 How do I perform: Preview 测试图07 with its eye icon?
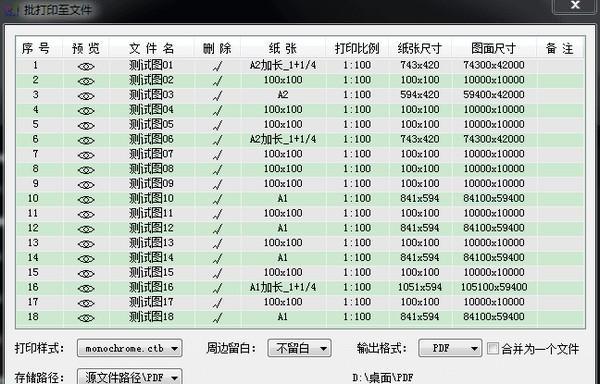click(x=86, y=155)
